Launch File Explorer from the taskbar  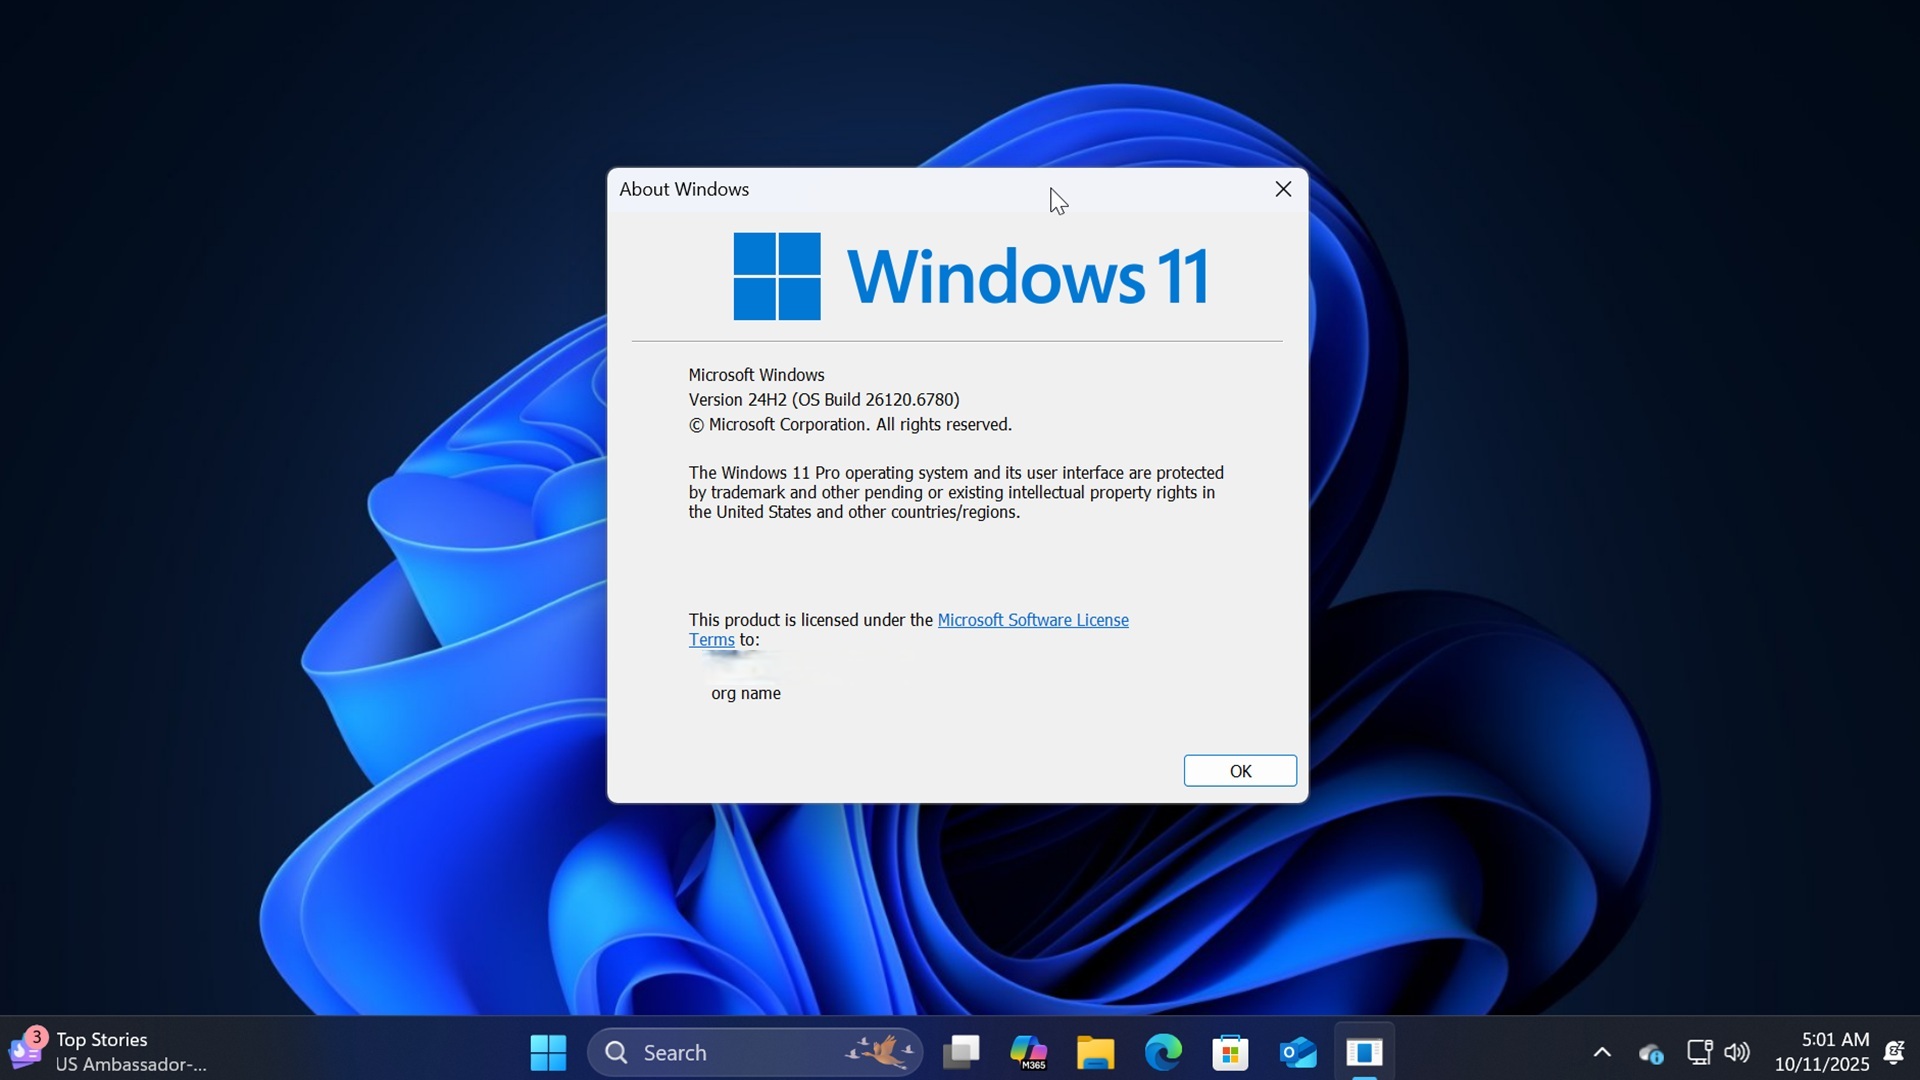1095,1052
